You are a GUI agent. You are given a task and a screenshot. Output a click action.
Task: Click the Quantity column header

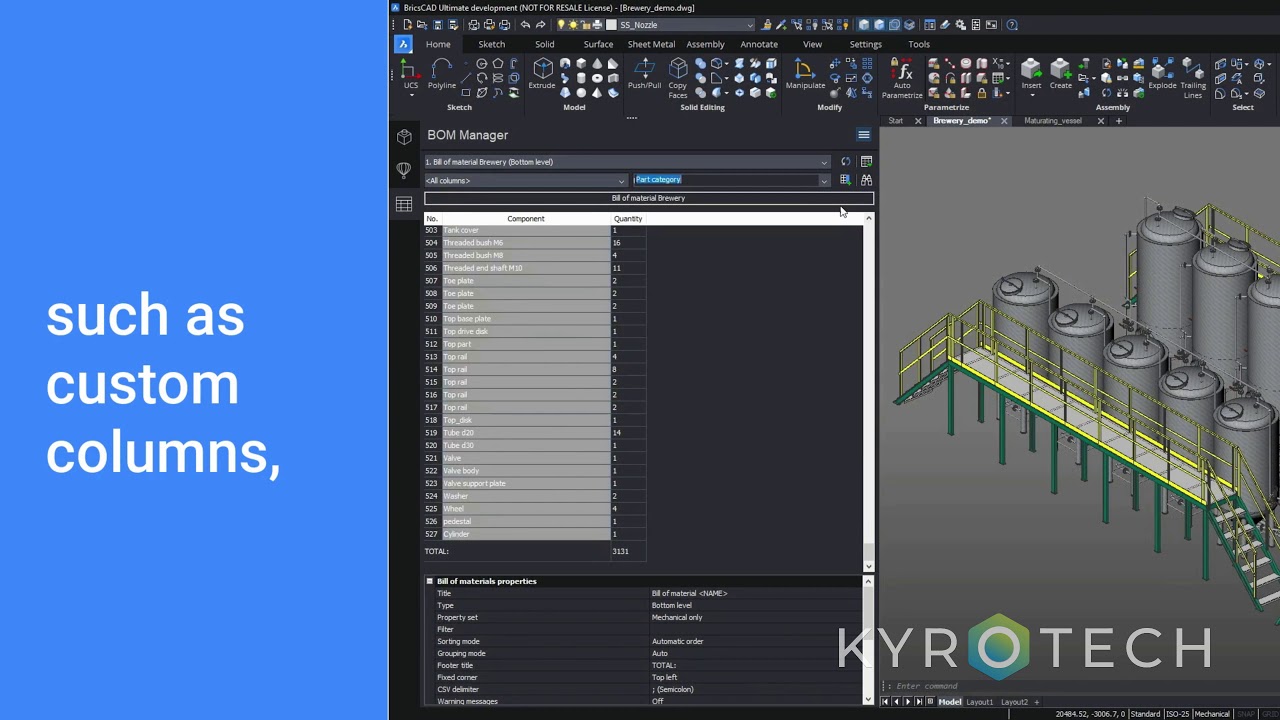click(x=628, y=218)
